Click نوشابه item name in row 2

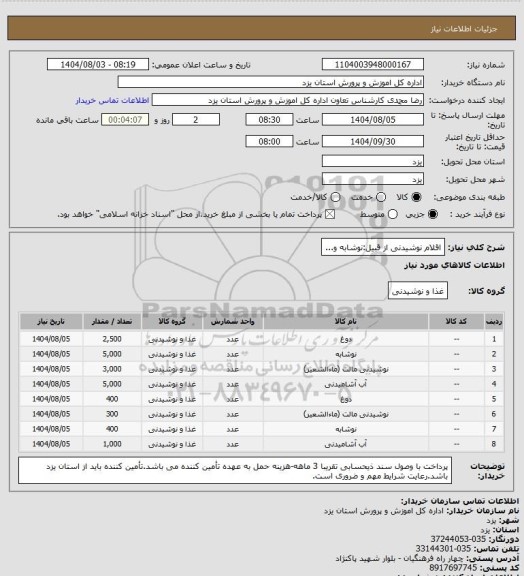click(346, 354)
